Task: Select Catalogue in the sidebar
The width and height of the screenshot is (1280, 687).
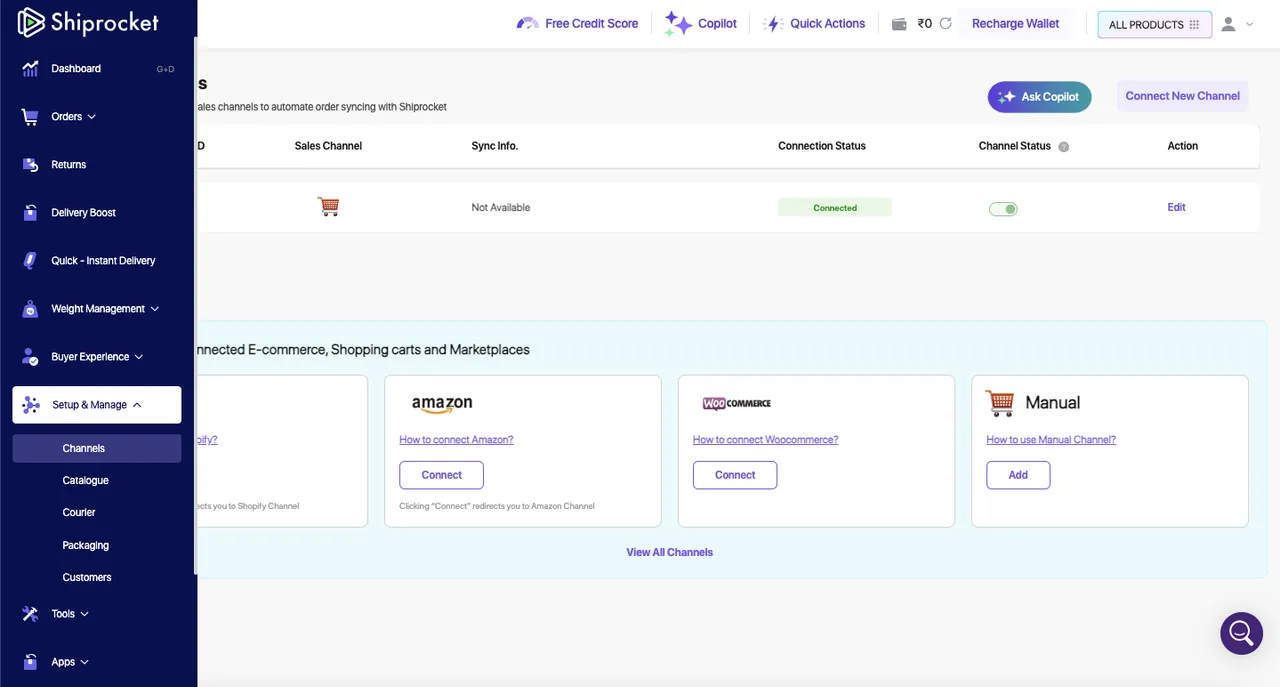Action: pos(85,481)
